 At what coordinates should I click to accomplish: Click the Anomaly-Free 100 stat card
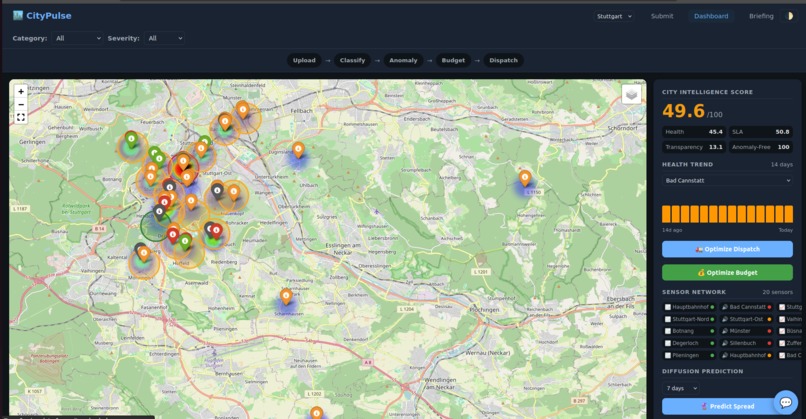761,147
